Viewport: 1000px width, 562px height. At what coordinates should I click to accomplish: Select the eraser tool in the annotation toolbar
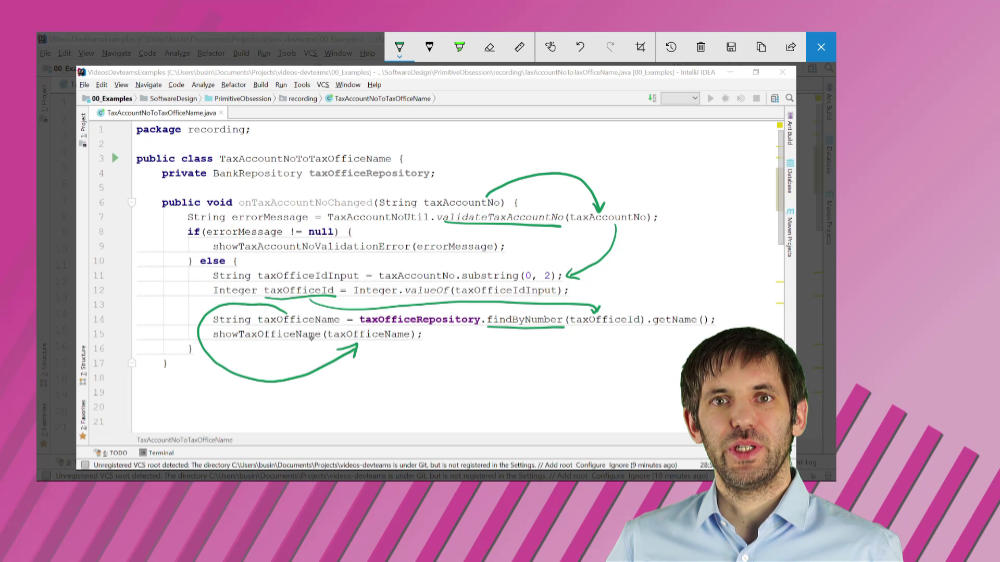[489, 47]
